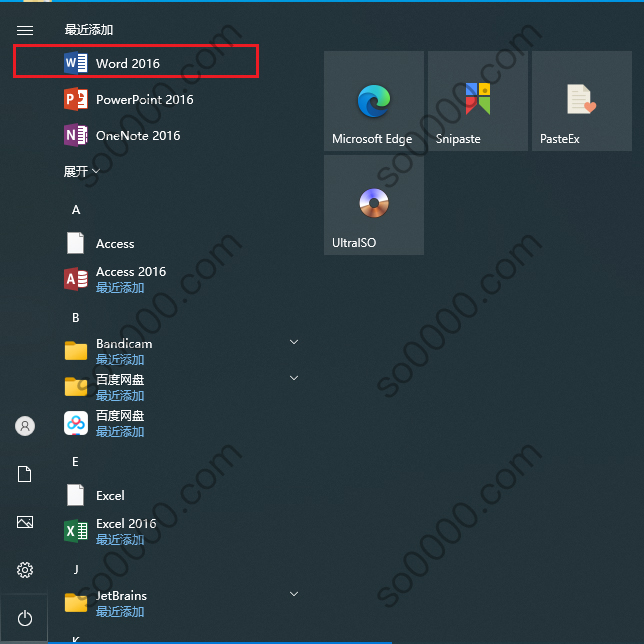Expand the Bandicam folder chevron
Viewport: 644px width, 644px height.
click(x=294, y=342)
